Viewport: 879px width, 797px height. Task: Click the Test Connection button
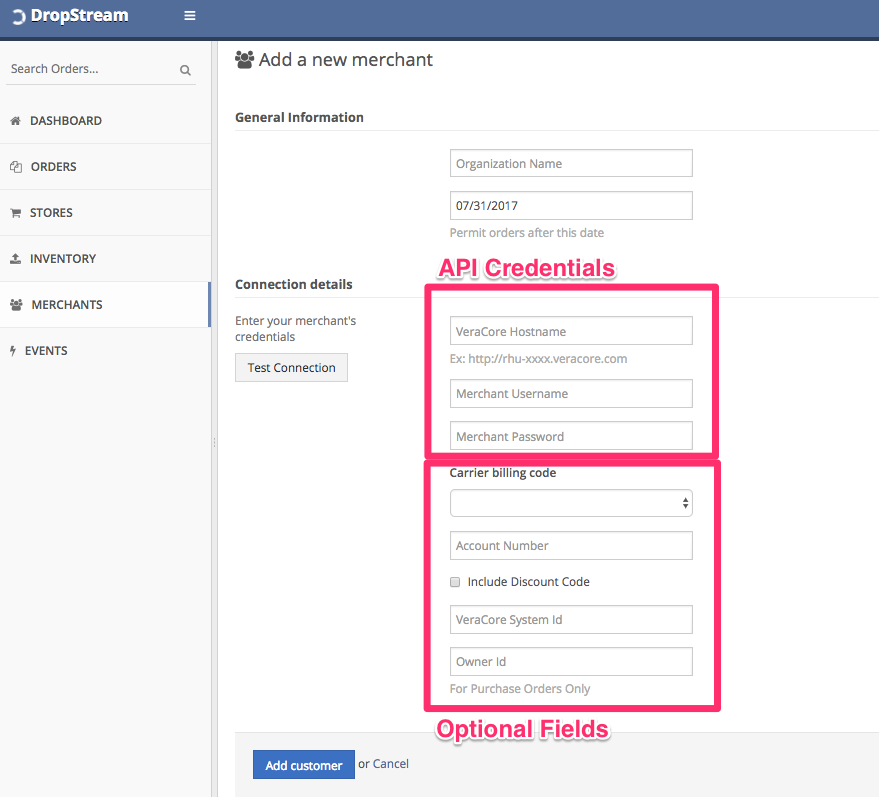[x=291, y=368]
